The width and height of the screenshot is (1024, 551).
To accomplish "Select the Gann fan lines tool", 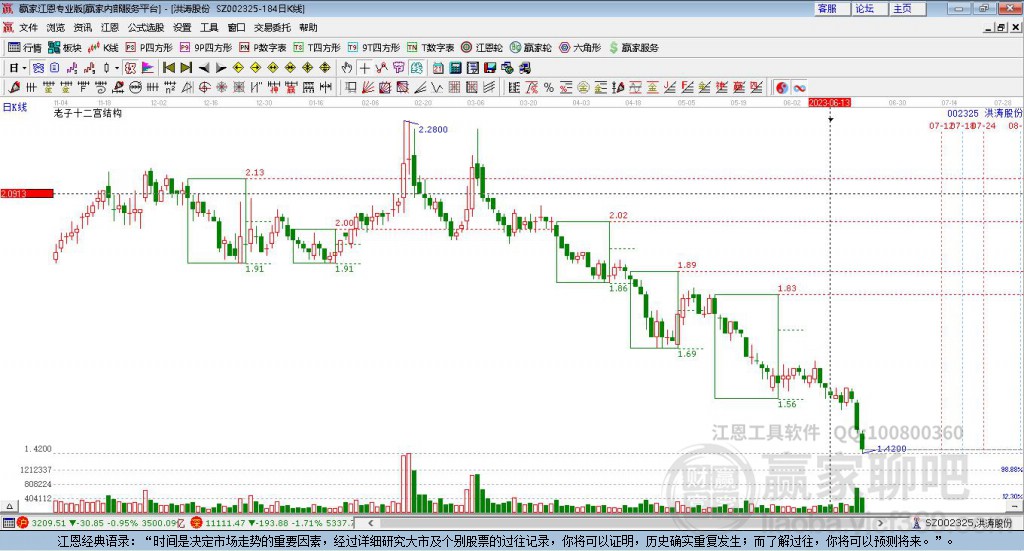I will (368, 87).
